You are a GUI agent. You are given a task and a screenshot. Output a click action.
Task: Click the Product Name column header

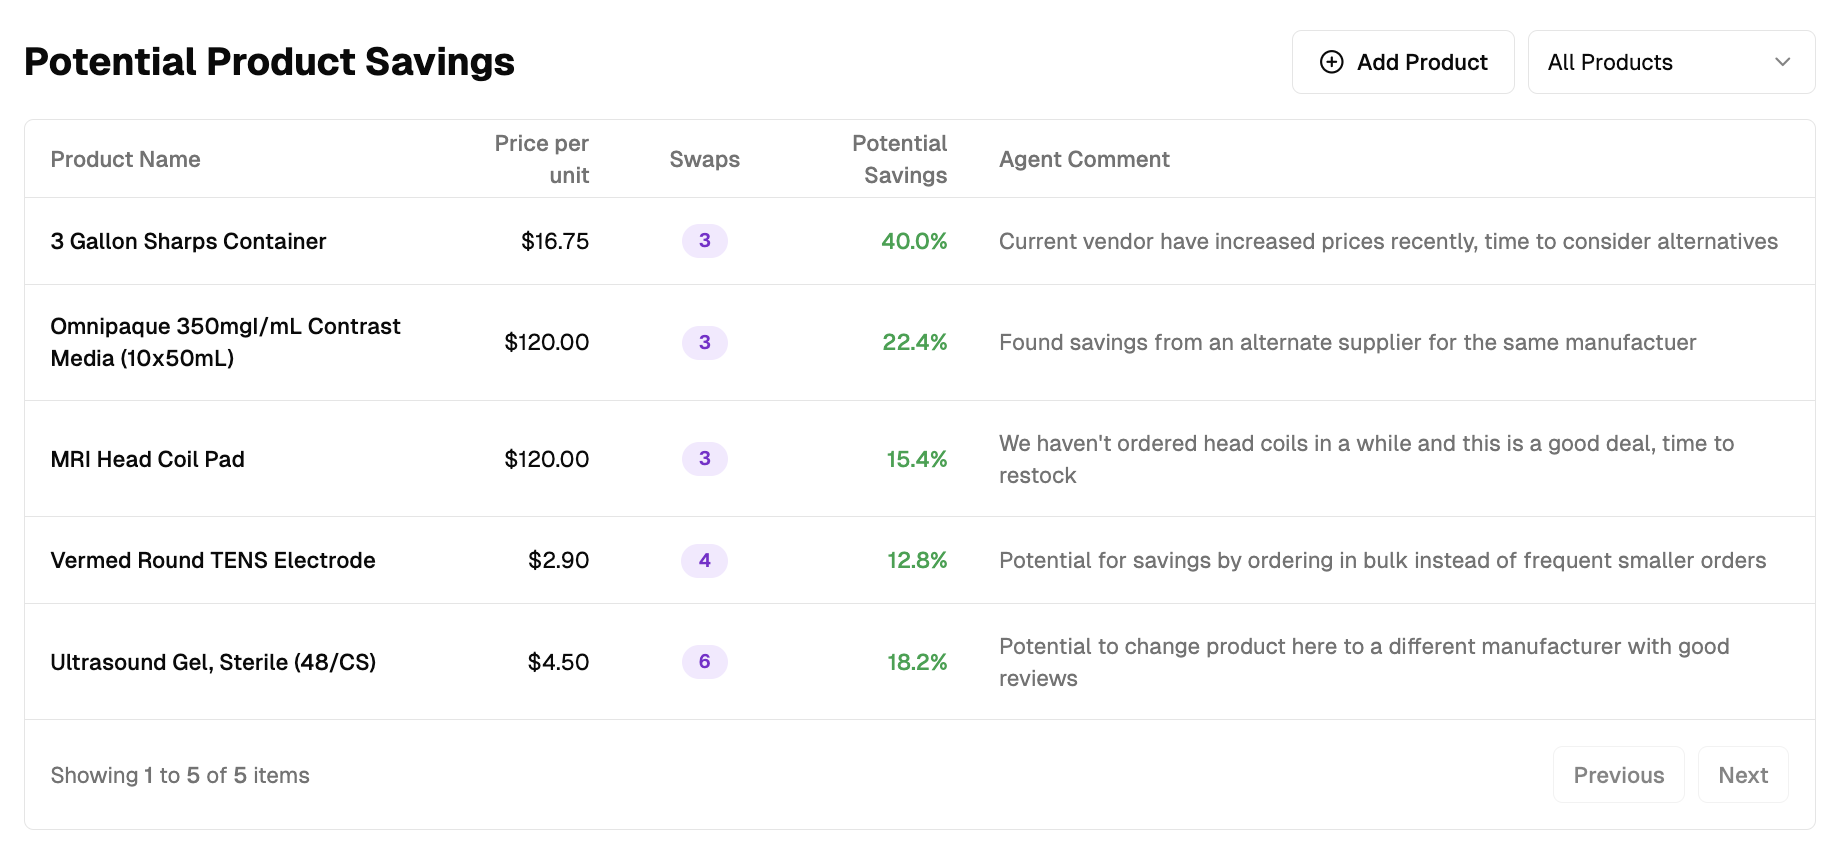tap(125, 159)
